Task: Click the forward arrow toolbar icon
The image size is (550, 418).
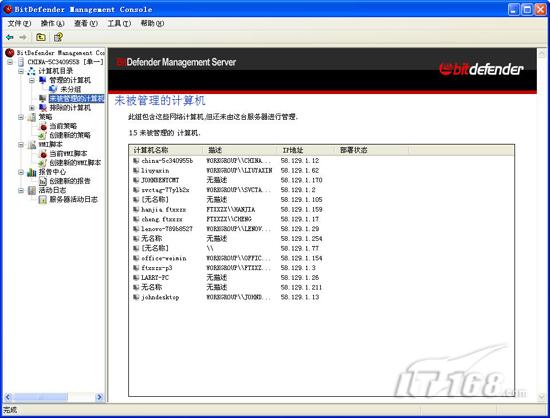Action: tap(23, 37)
